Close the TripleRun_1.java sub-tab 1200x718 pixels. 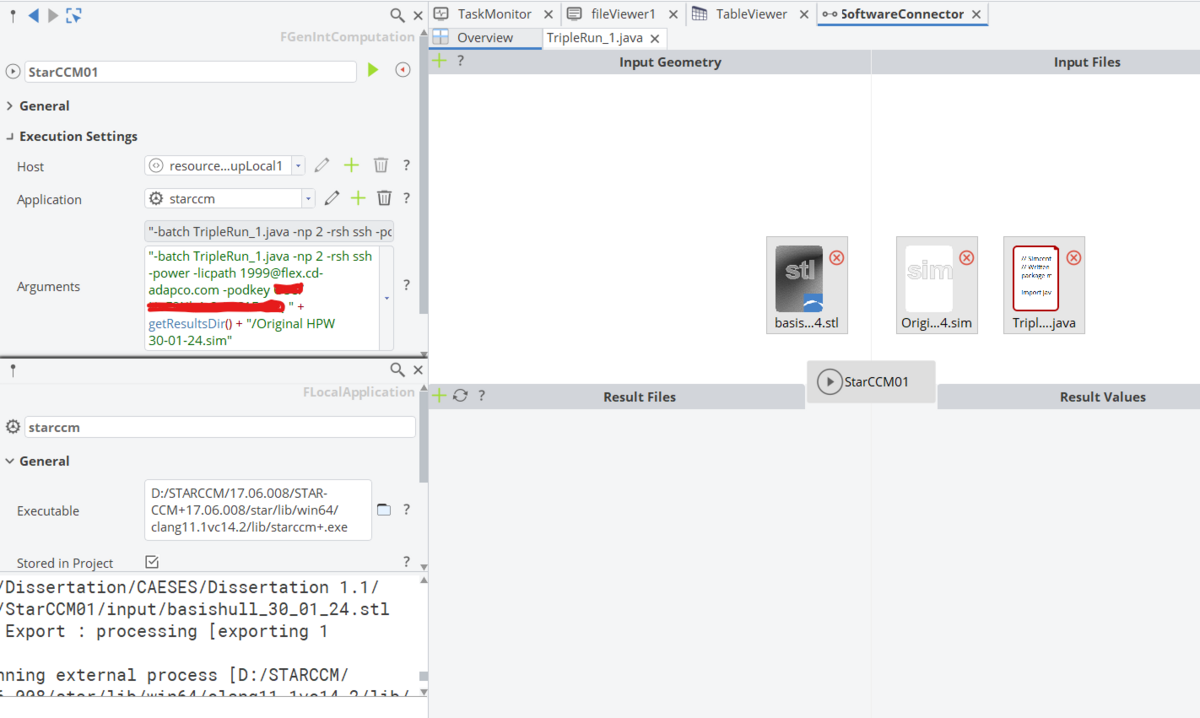[655, 39]
